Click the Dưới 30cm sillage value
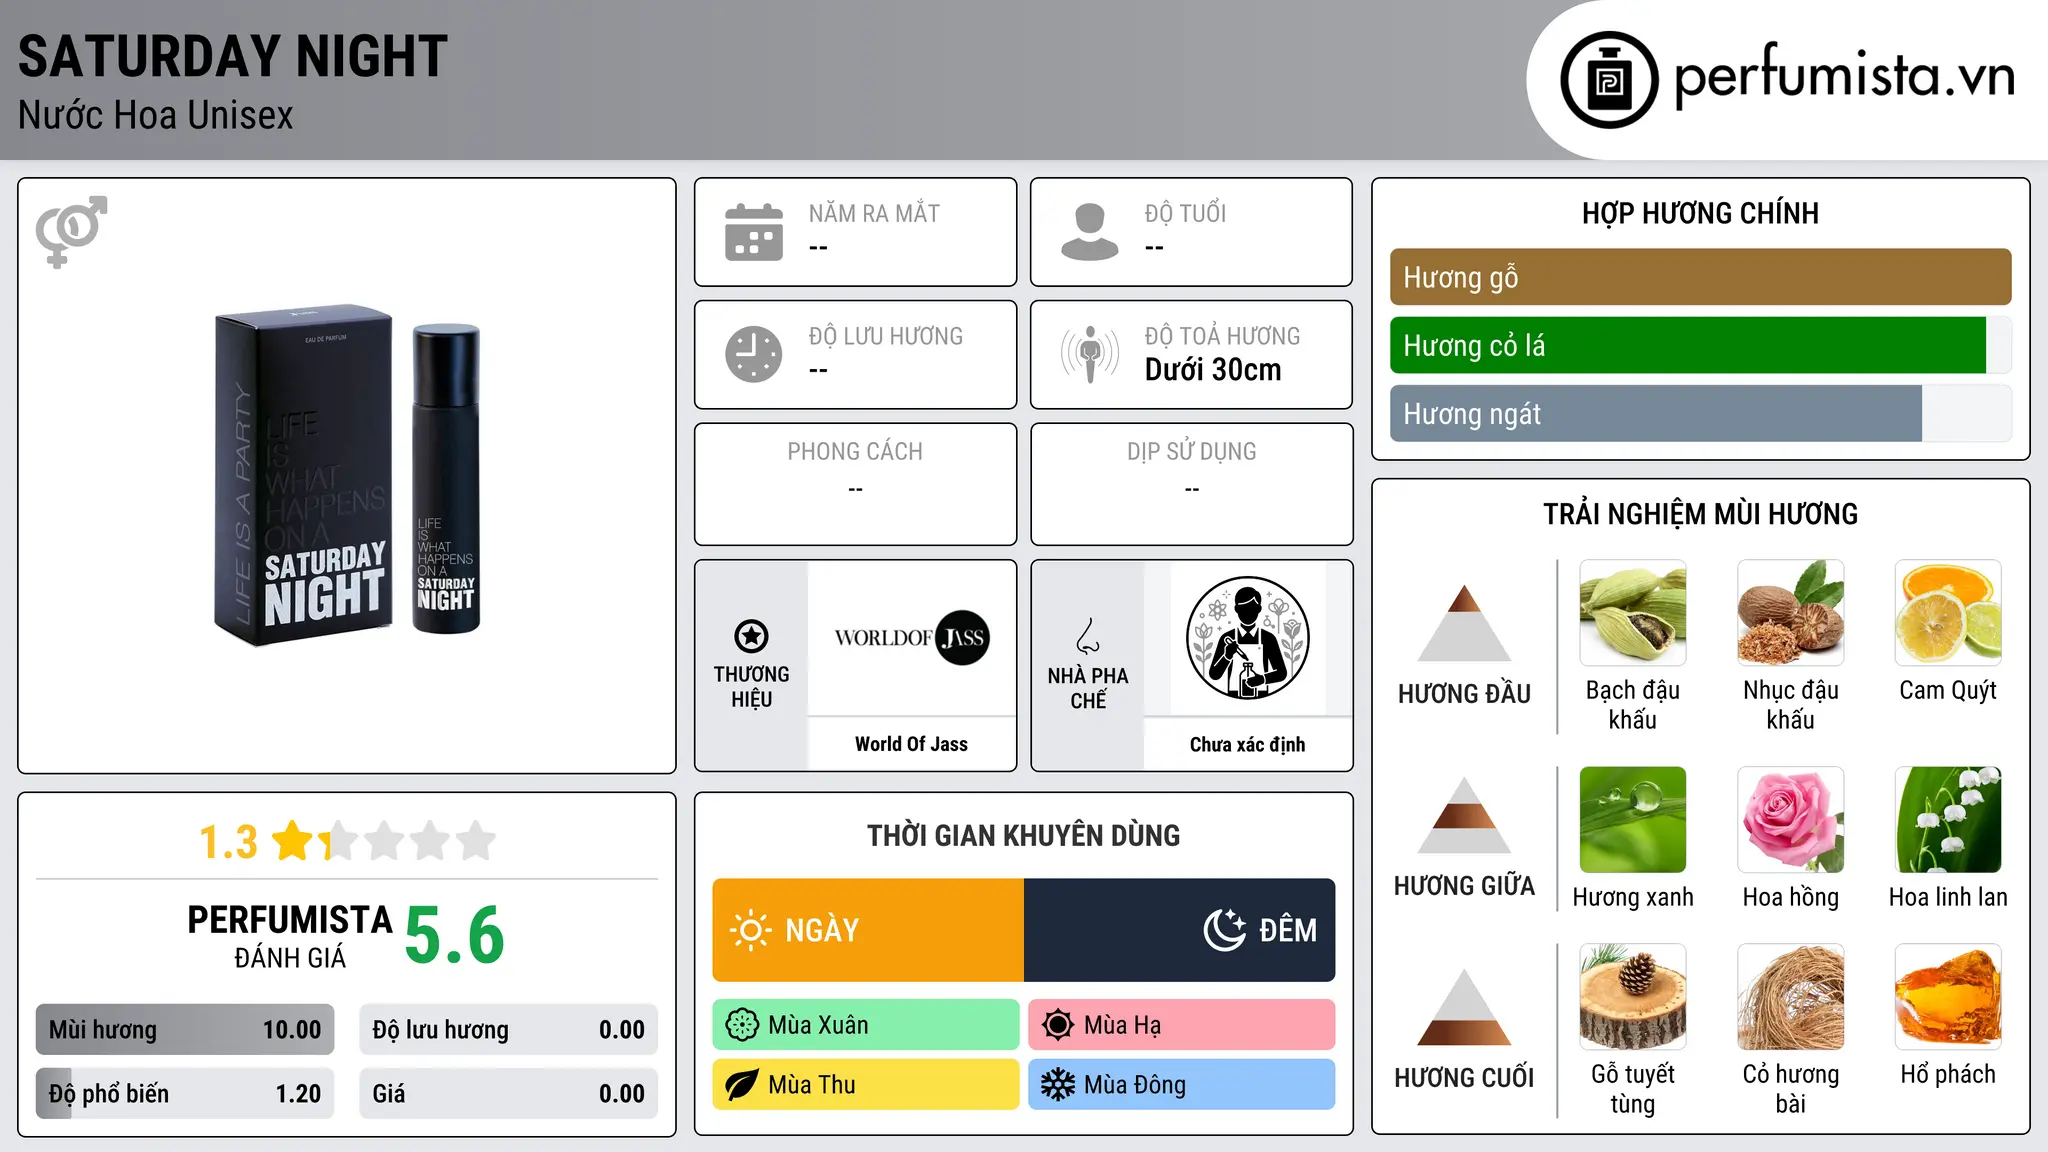This screenshot has height=1152, width=2048. pyautogui.click(x=1213, y=370)
